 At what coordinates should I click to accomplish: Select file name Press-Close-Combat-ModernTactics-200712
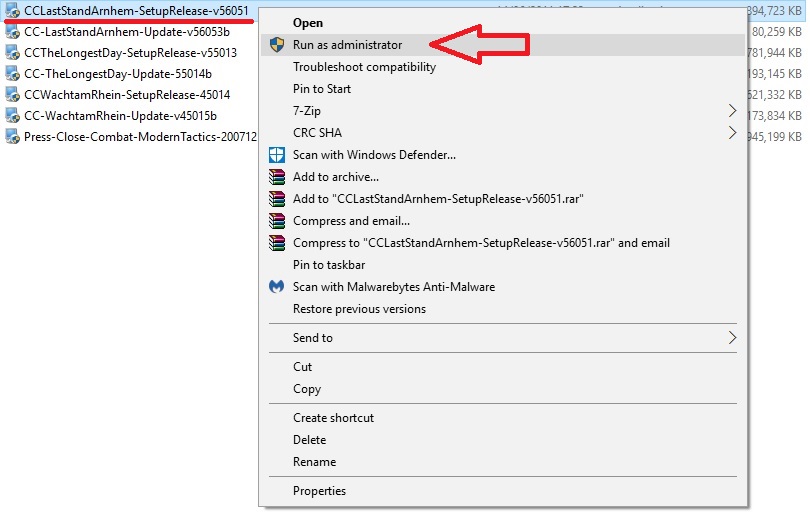click(141, 137)
